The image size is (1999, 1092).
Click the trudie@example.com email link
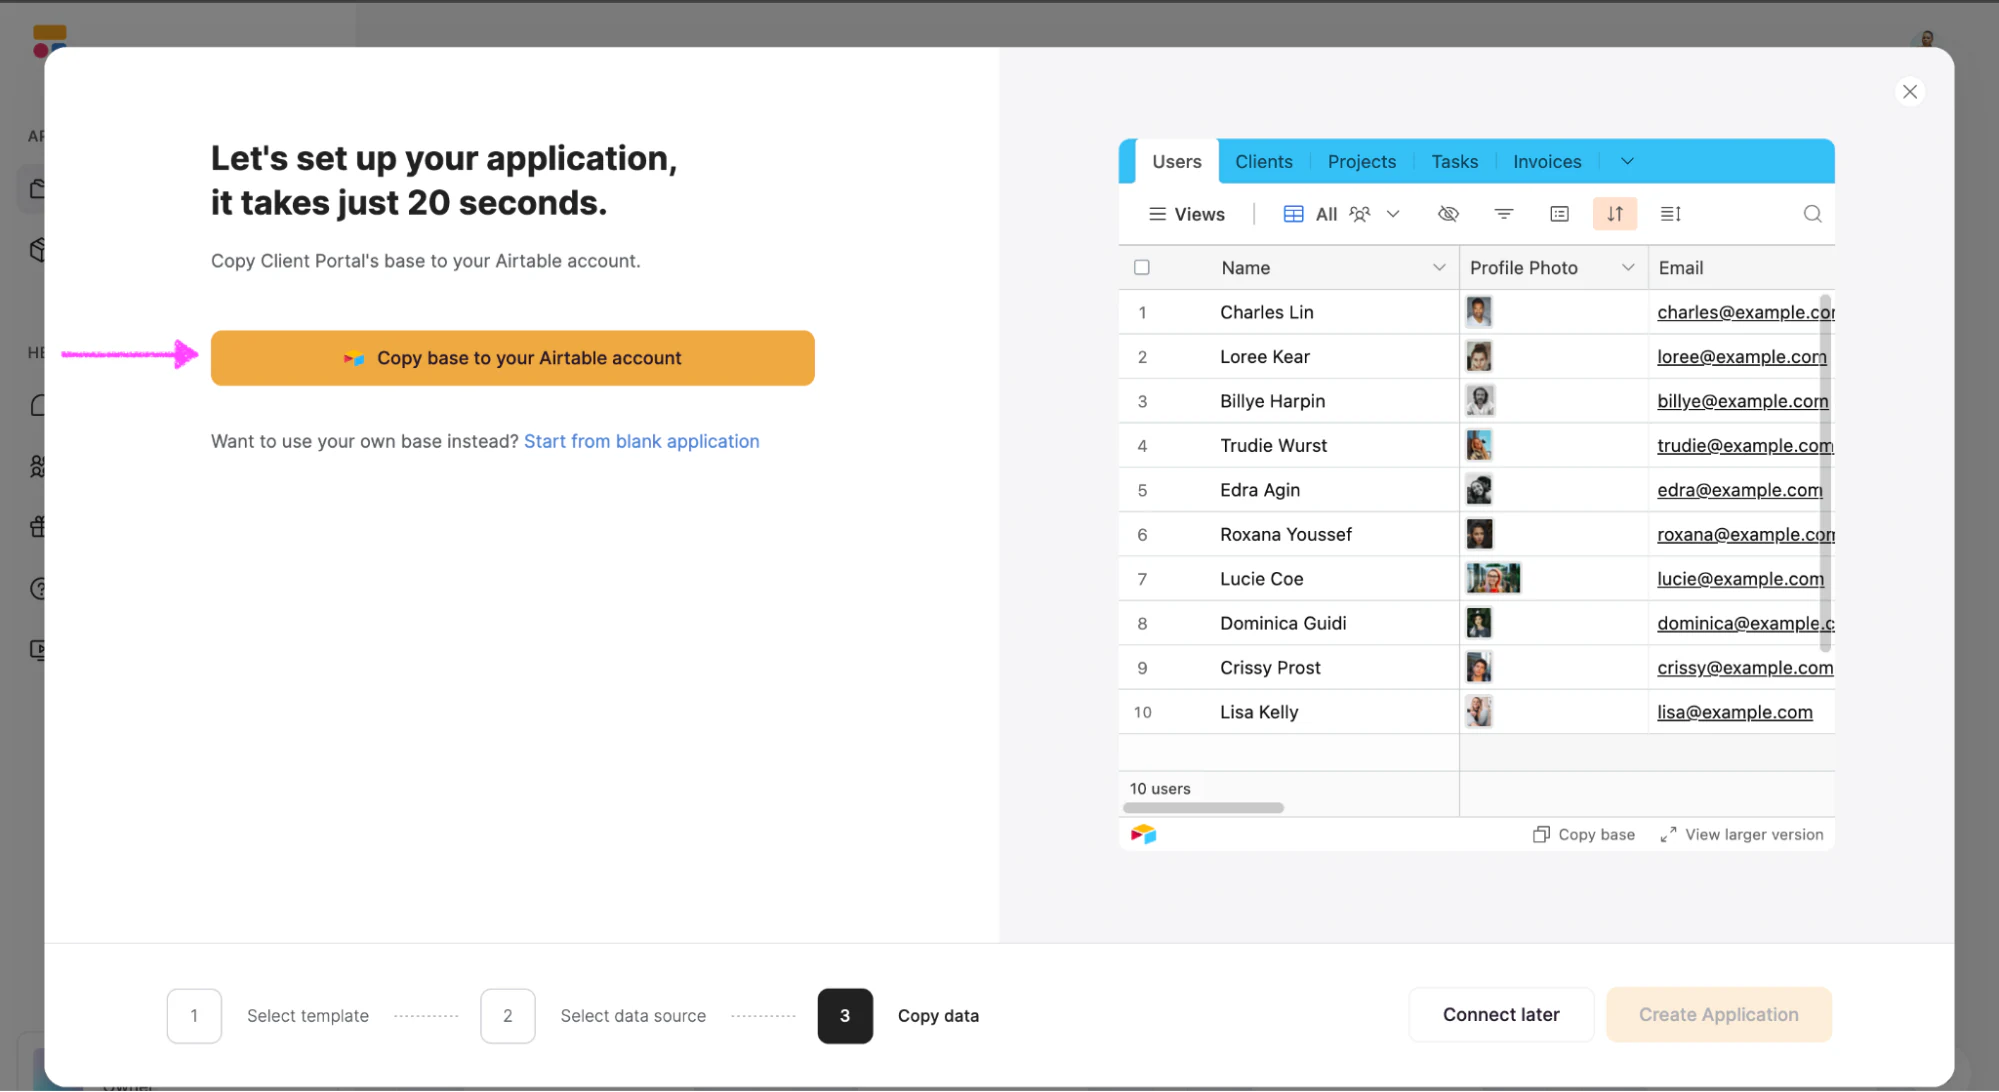pos(1745,445)
